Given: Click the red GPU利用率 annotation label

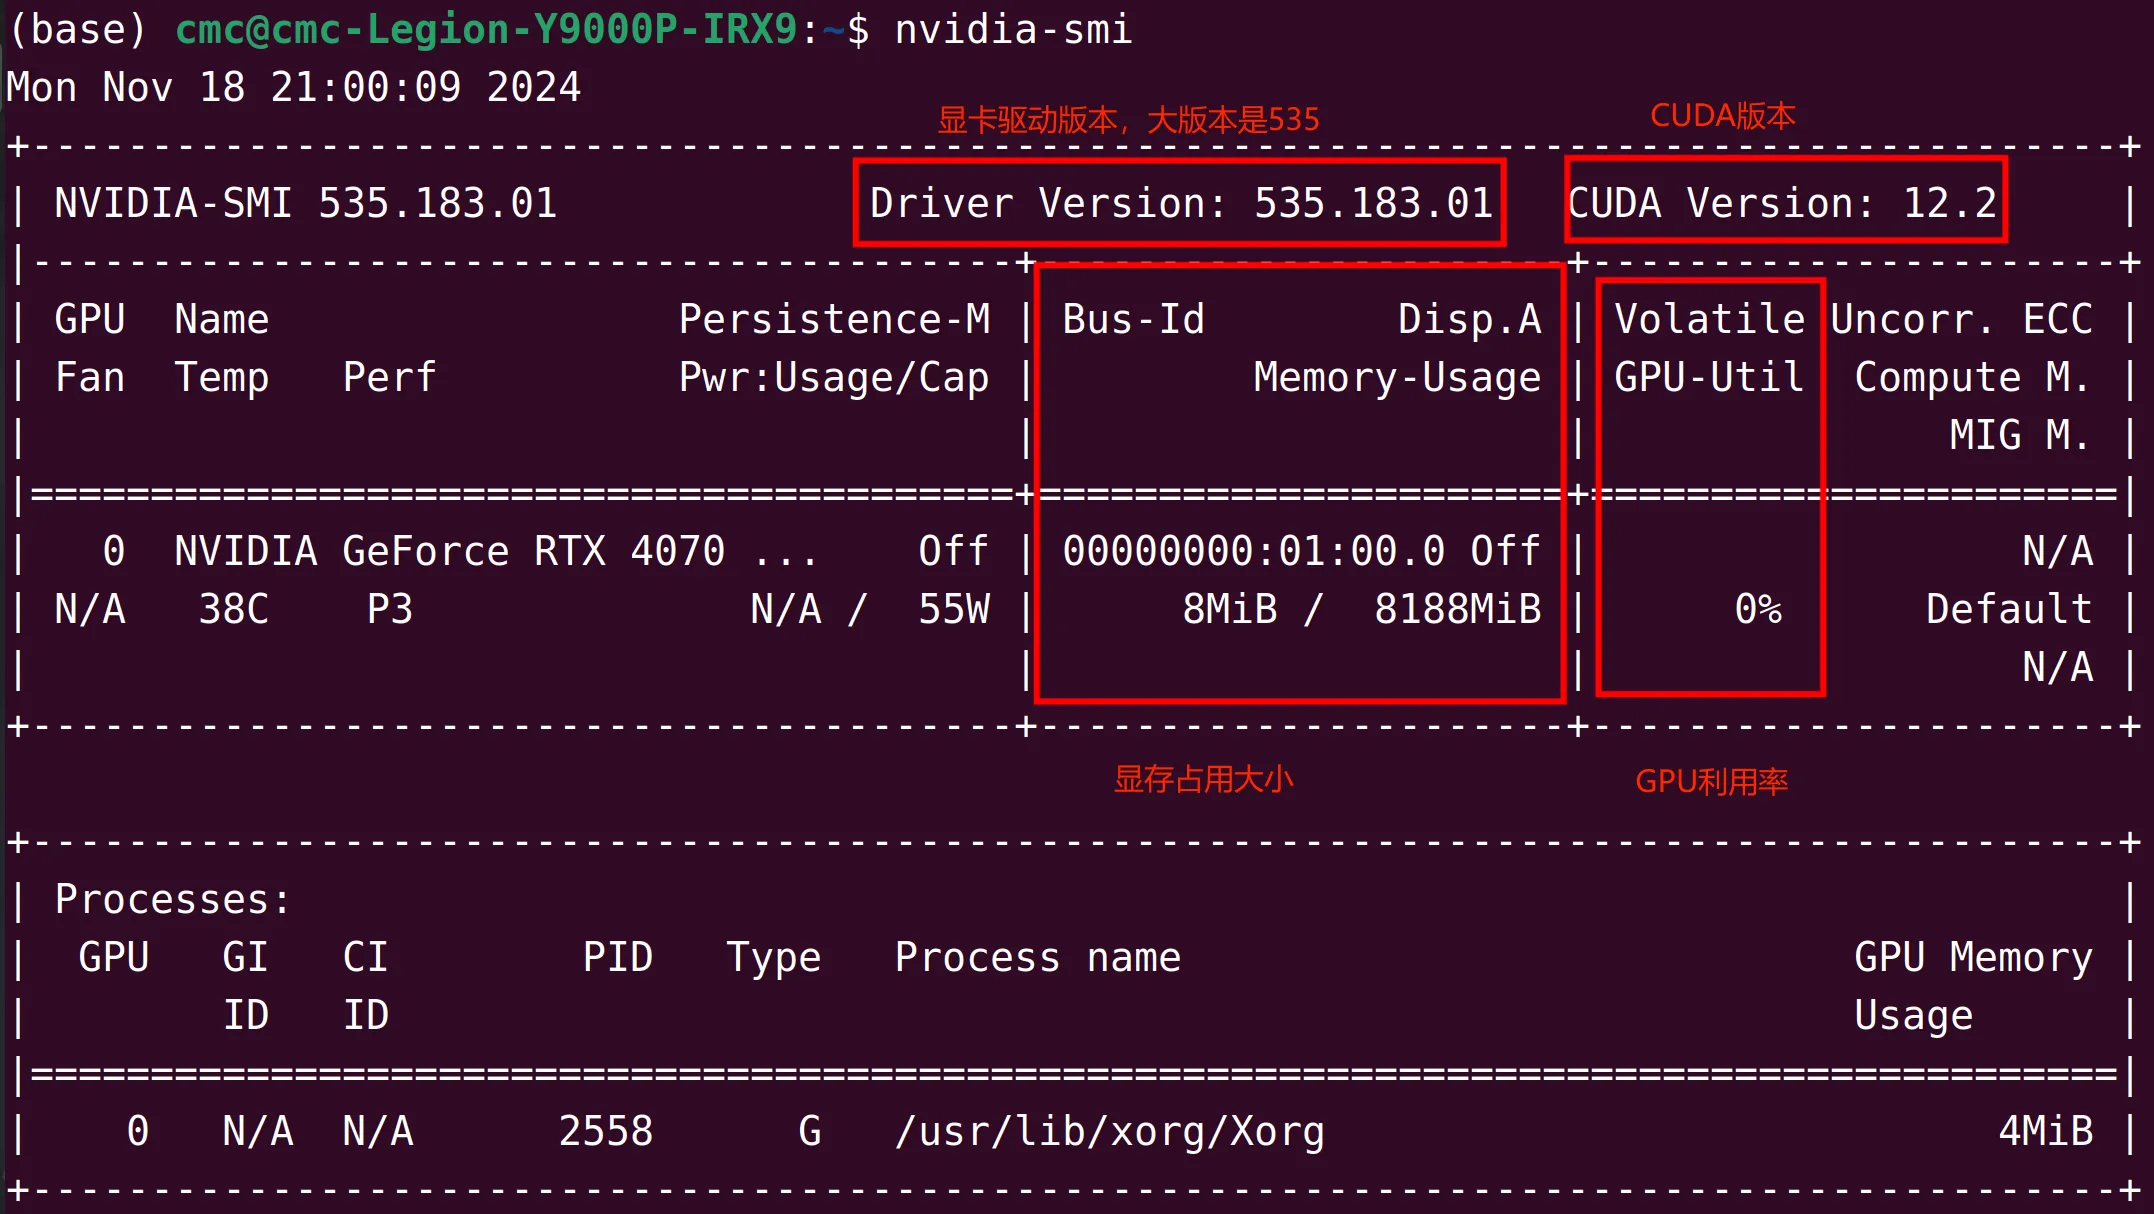Looking at the screenshot, I should click(x=1711, y=781).
